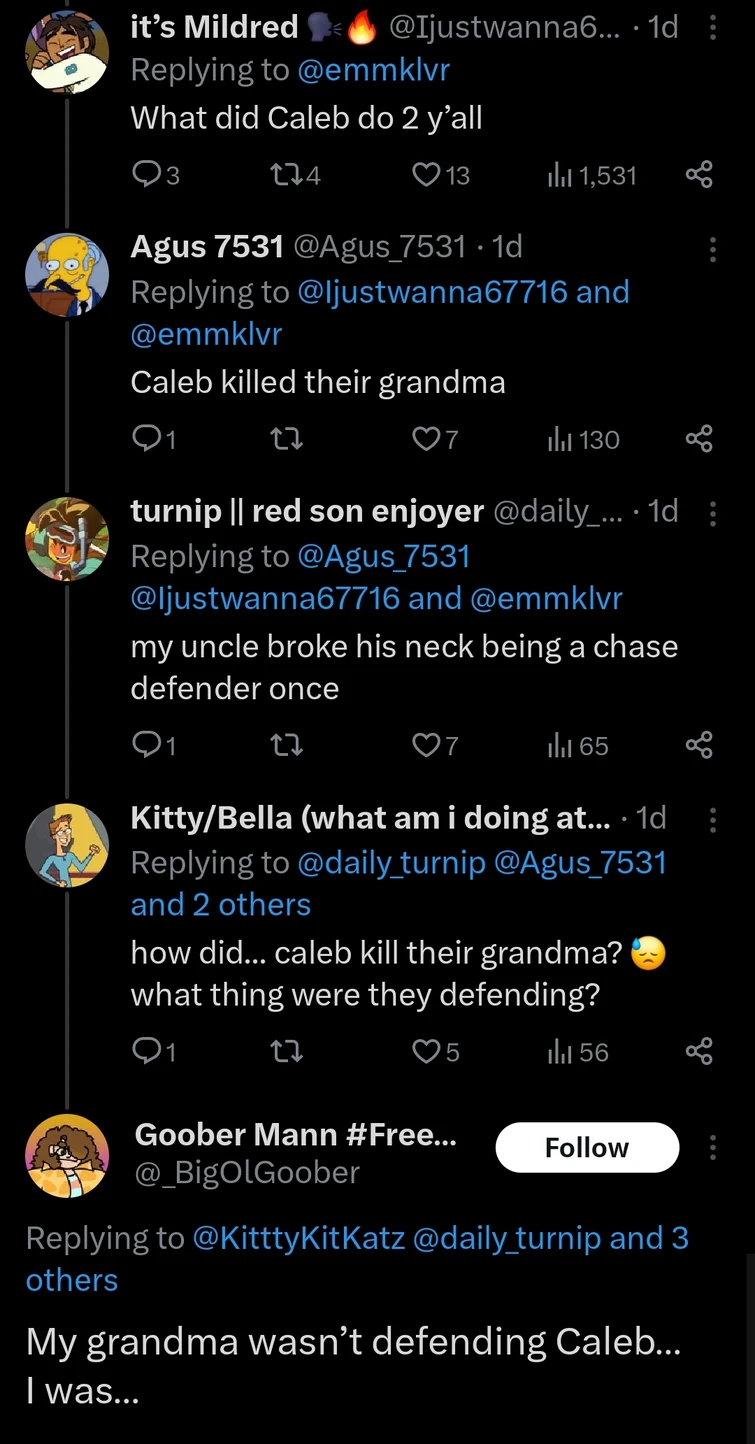The image size is (755, 1444).
Task: Click Goober Mann's profile picture
Action: (x=67, y=1155)
